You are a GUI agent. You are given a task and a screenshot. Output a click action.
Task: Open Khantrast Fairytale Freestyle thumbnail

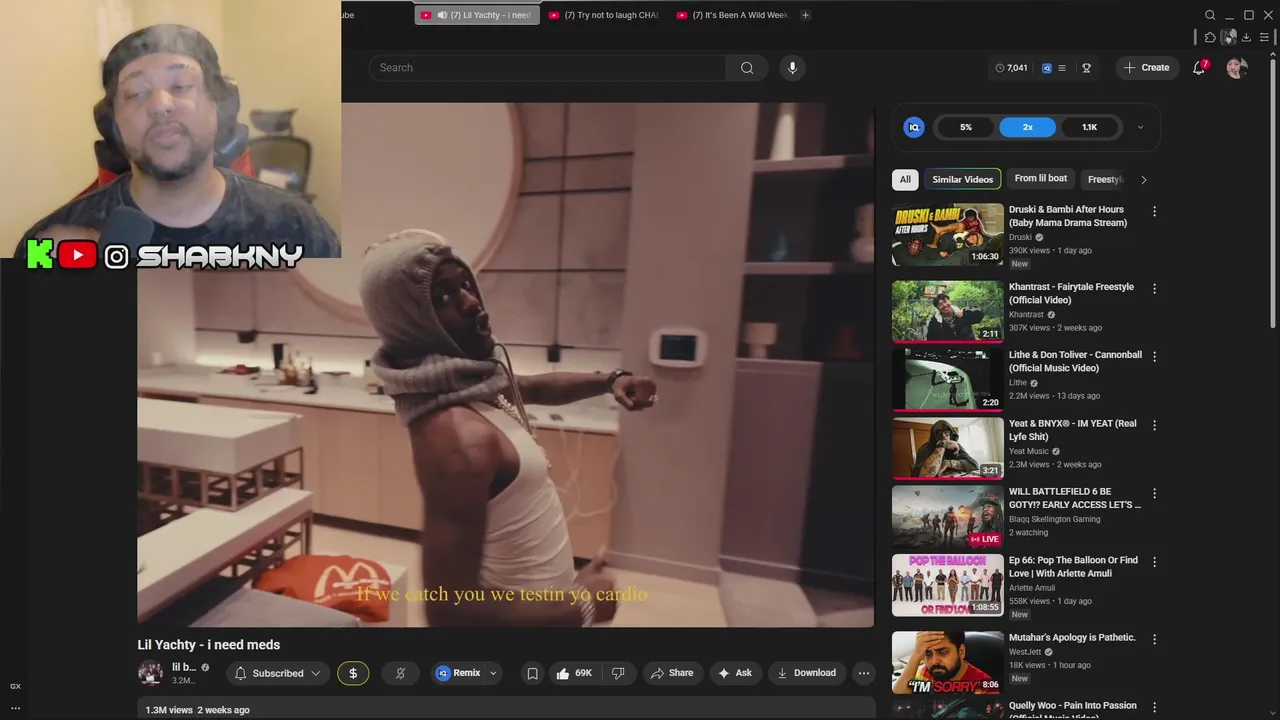pos(948,312)
